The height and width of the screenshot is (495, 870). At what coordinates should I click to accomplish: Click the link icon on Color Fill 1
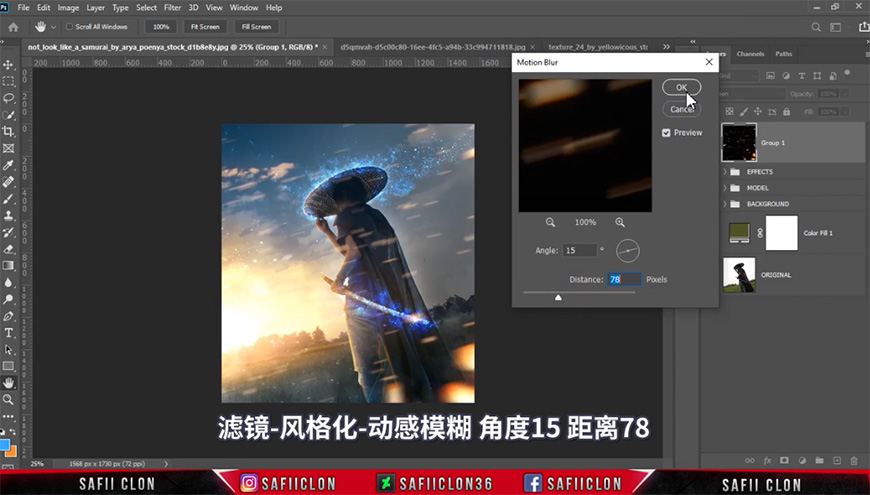tap(760, 234)
